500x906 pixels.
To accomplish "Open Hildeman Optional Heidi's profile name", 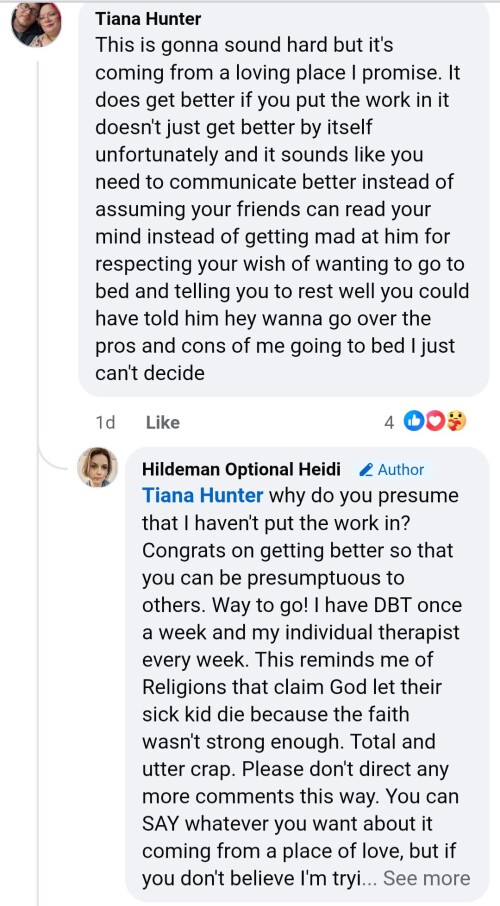I will [x=241, y=469].
